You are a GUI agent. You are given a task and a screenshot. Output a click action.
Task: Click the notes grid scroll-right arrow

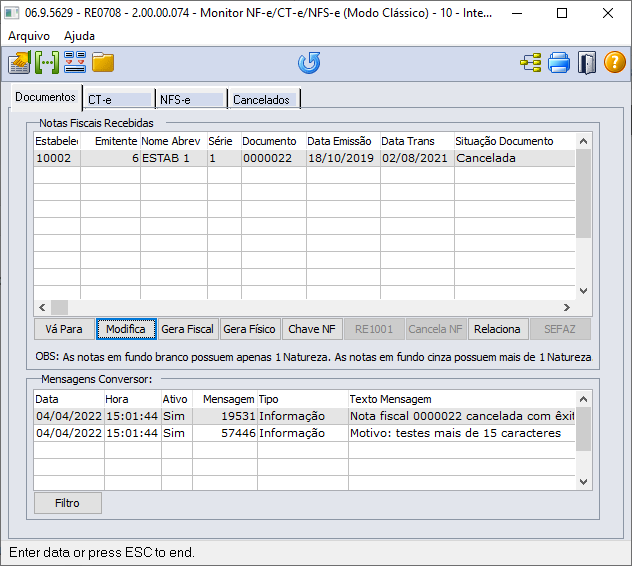567,308
